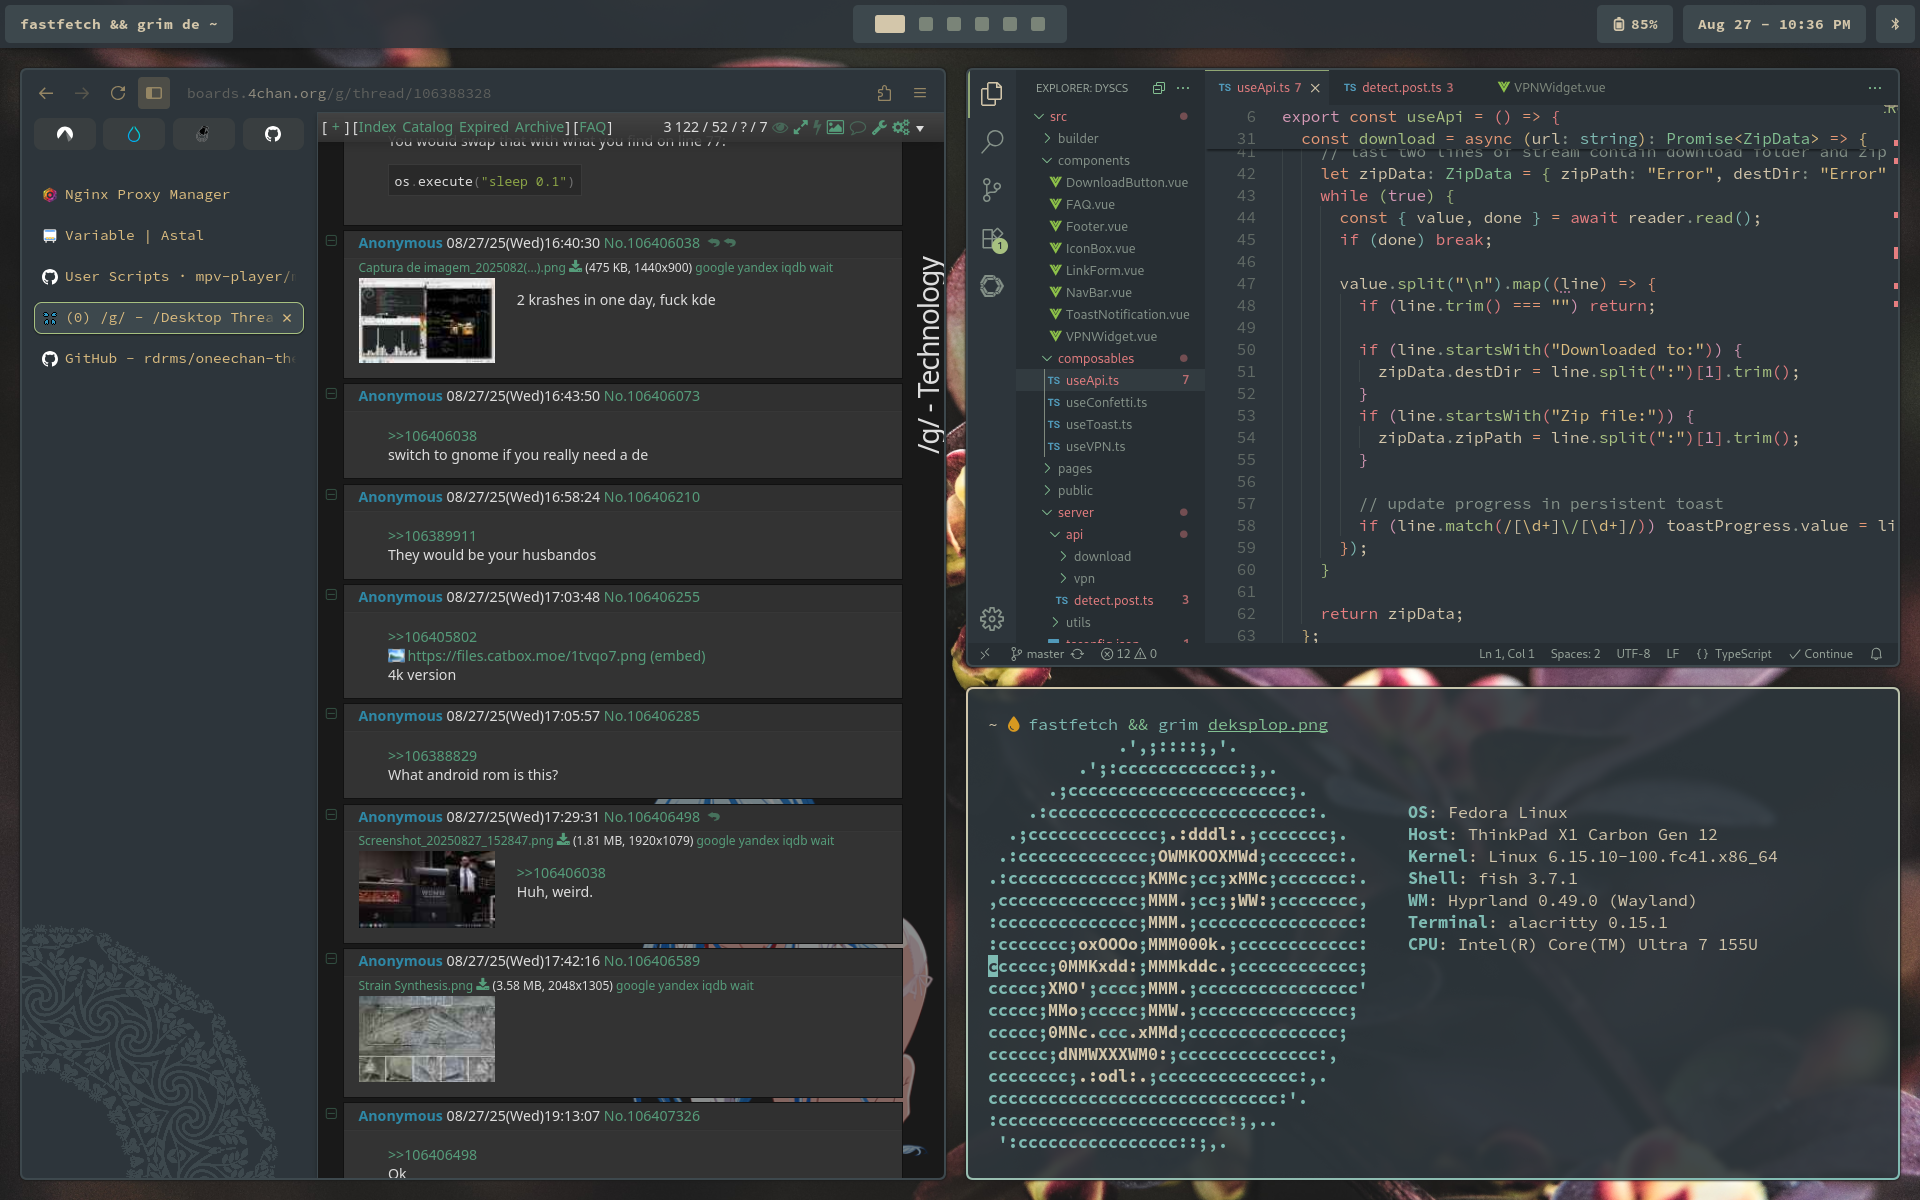Image resolution: width=1920 pixels, height=1200 pixels.
Task: Open the header dropdown arrow next to the gears
Action: coord(920,128)
